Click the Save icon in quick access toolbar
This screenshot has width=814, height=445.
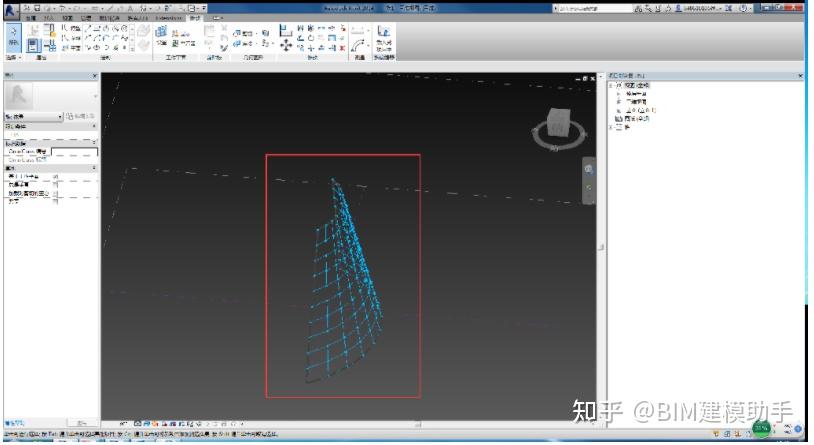(37, 8)
